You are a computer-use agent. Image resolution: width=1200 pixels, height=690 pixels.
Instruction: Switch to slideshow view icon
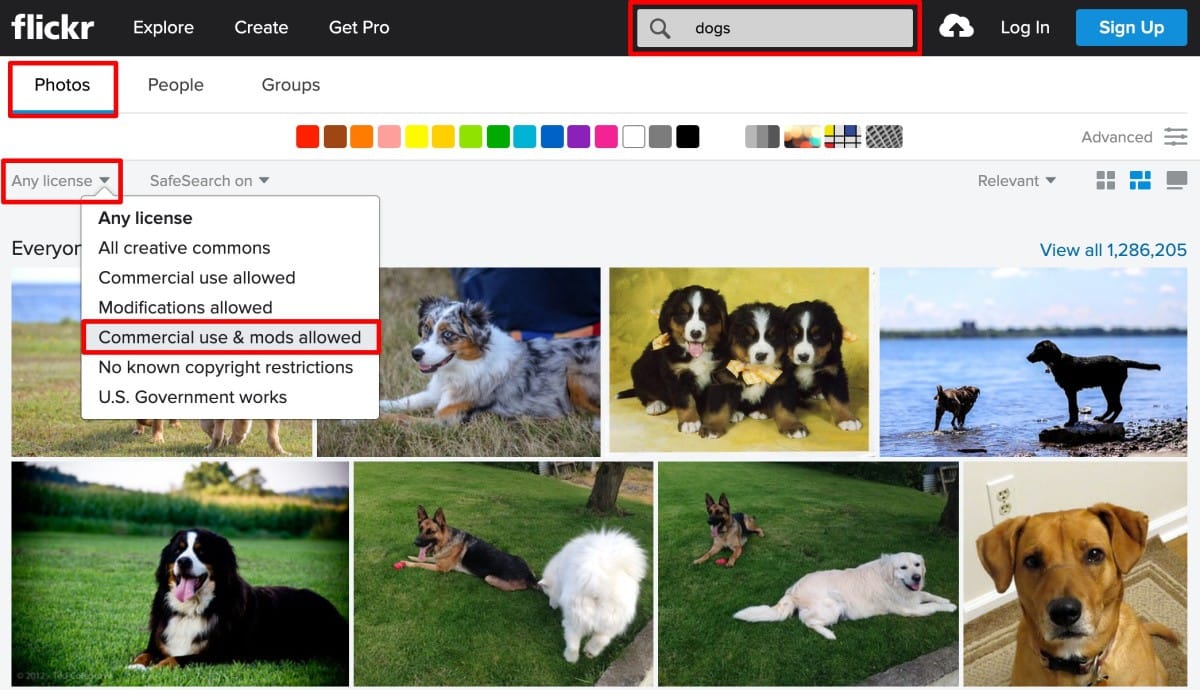[x=1176, y=180]
